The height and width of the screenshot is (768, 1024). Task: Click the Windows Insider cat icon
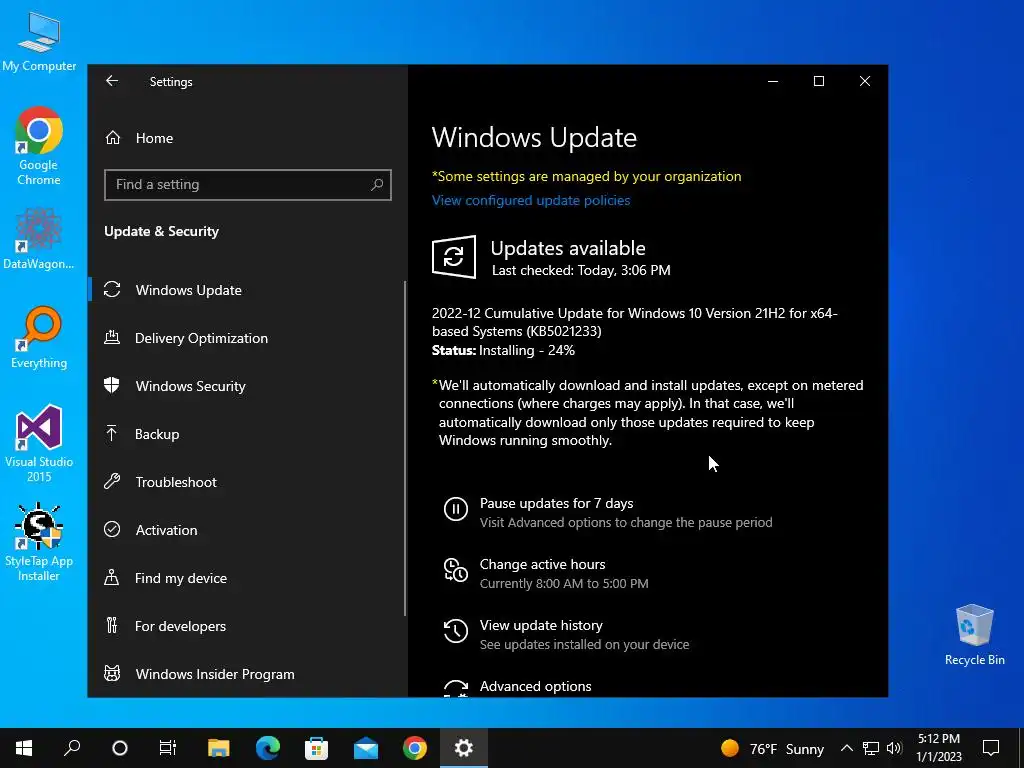[112, 673]
